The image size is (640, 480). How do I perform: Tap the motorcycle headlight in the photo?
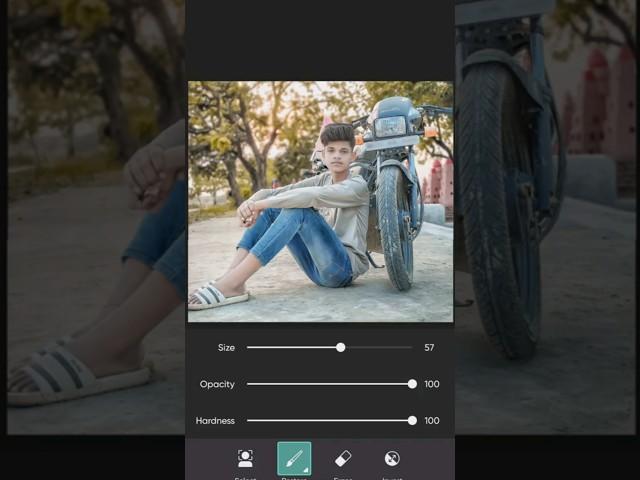point(389,126)
